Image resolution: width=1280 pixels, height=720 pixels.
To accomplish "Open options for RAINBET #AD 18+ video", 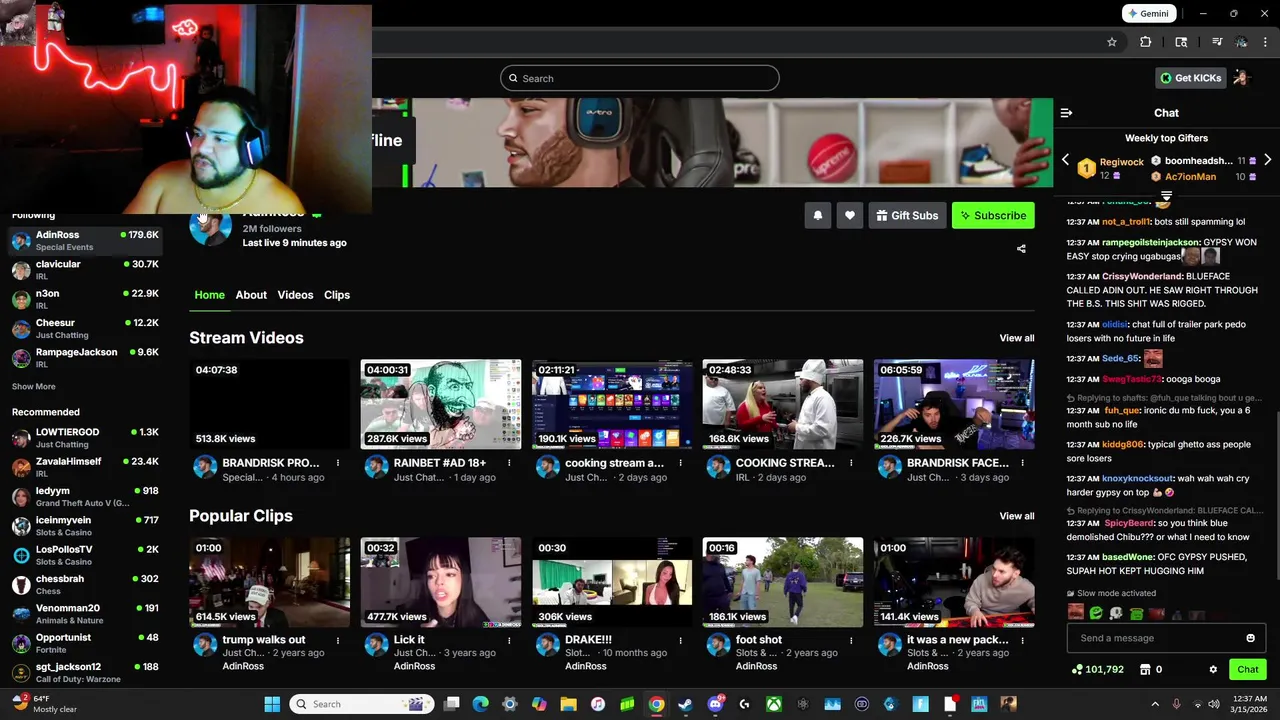I will tap(509, 463).
